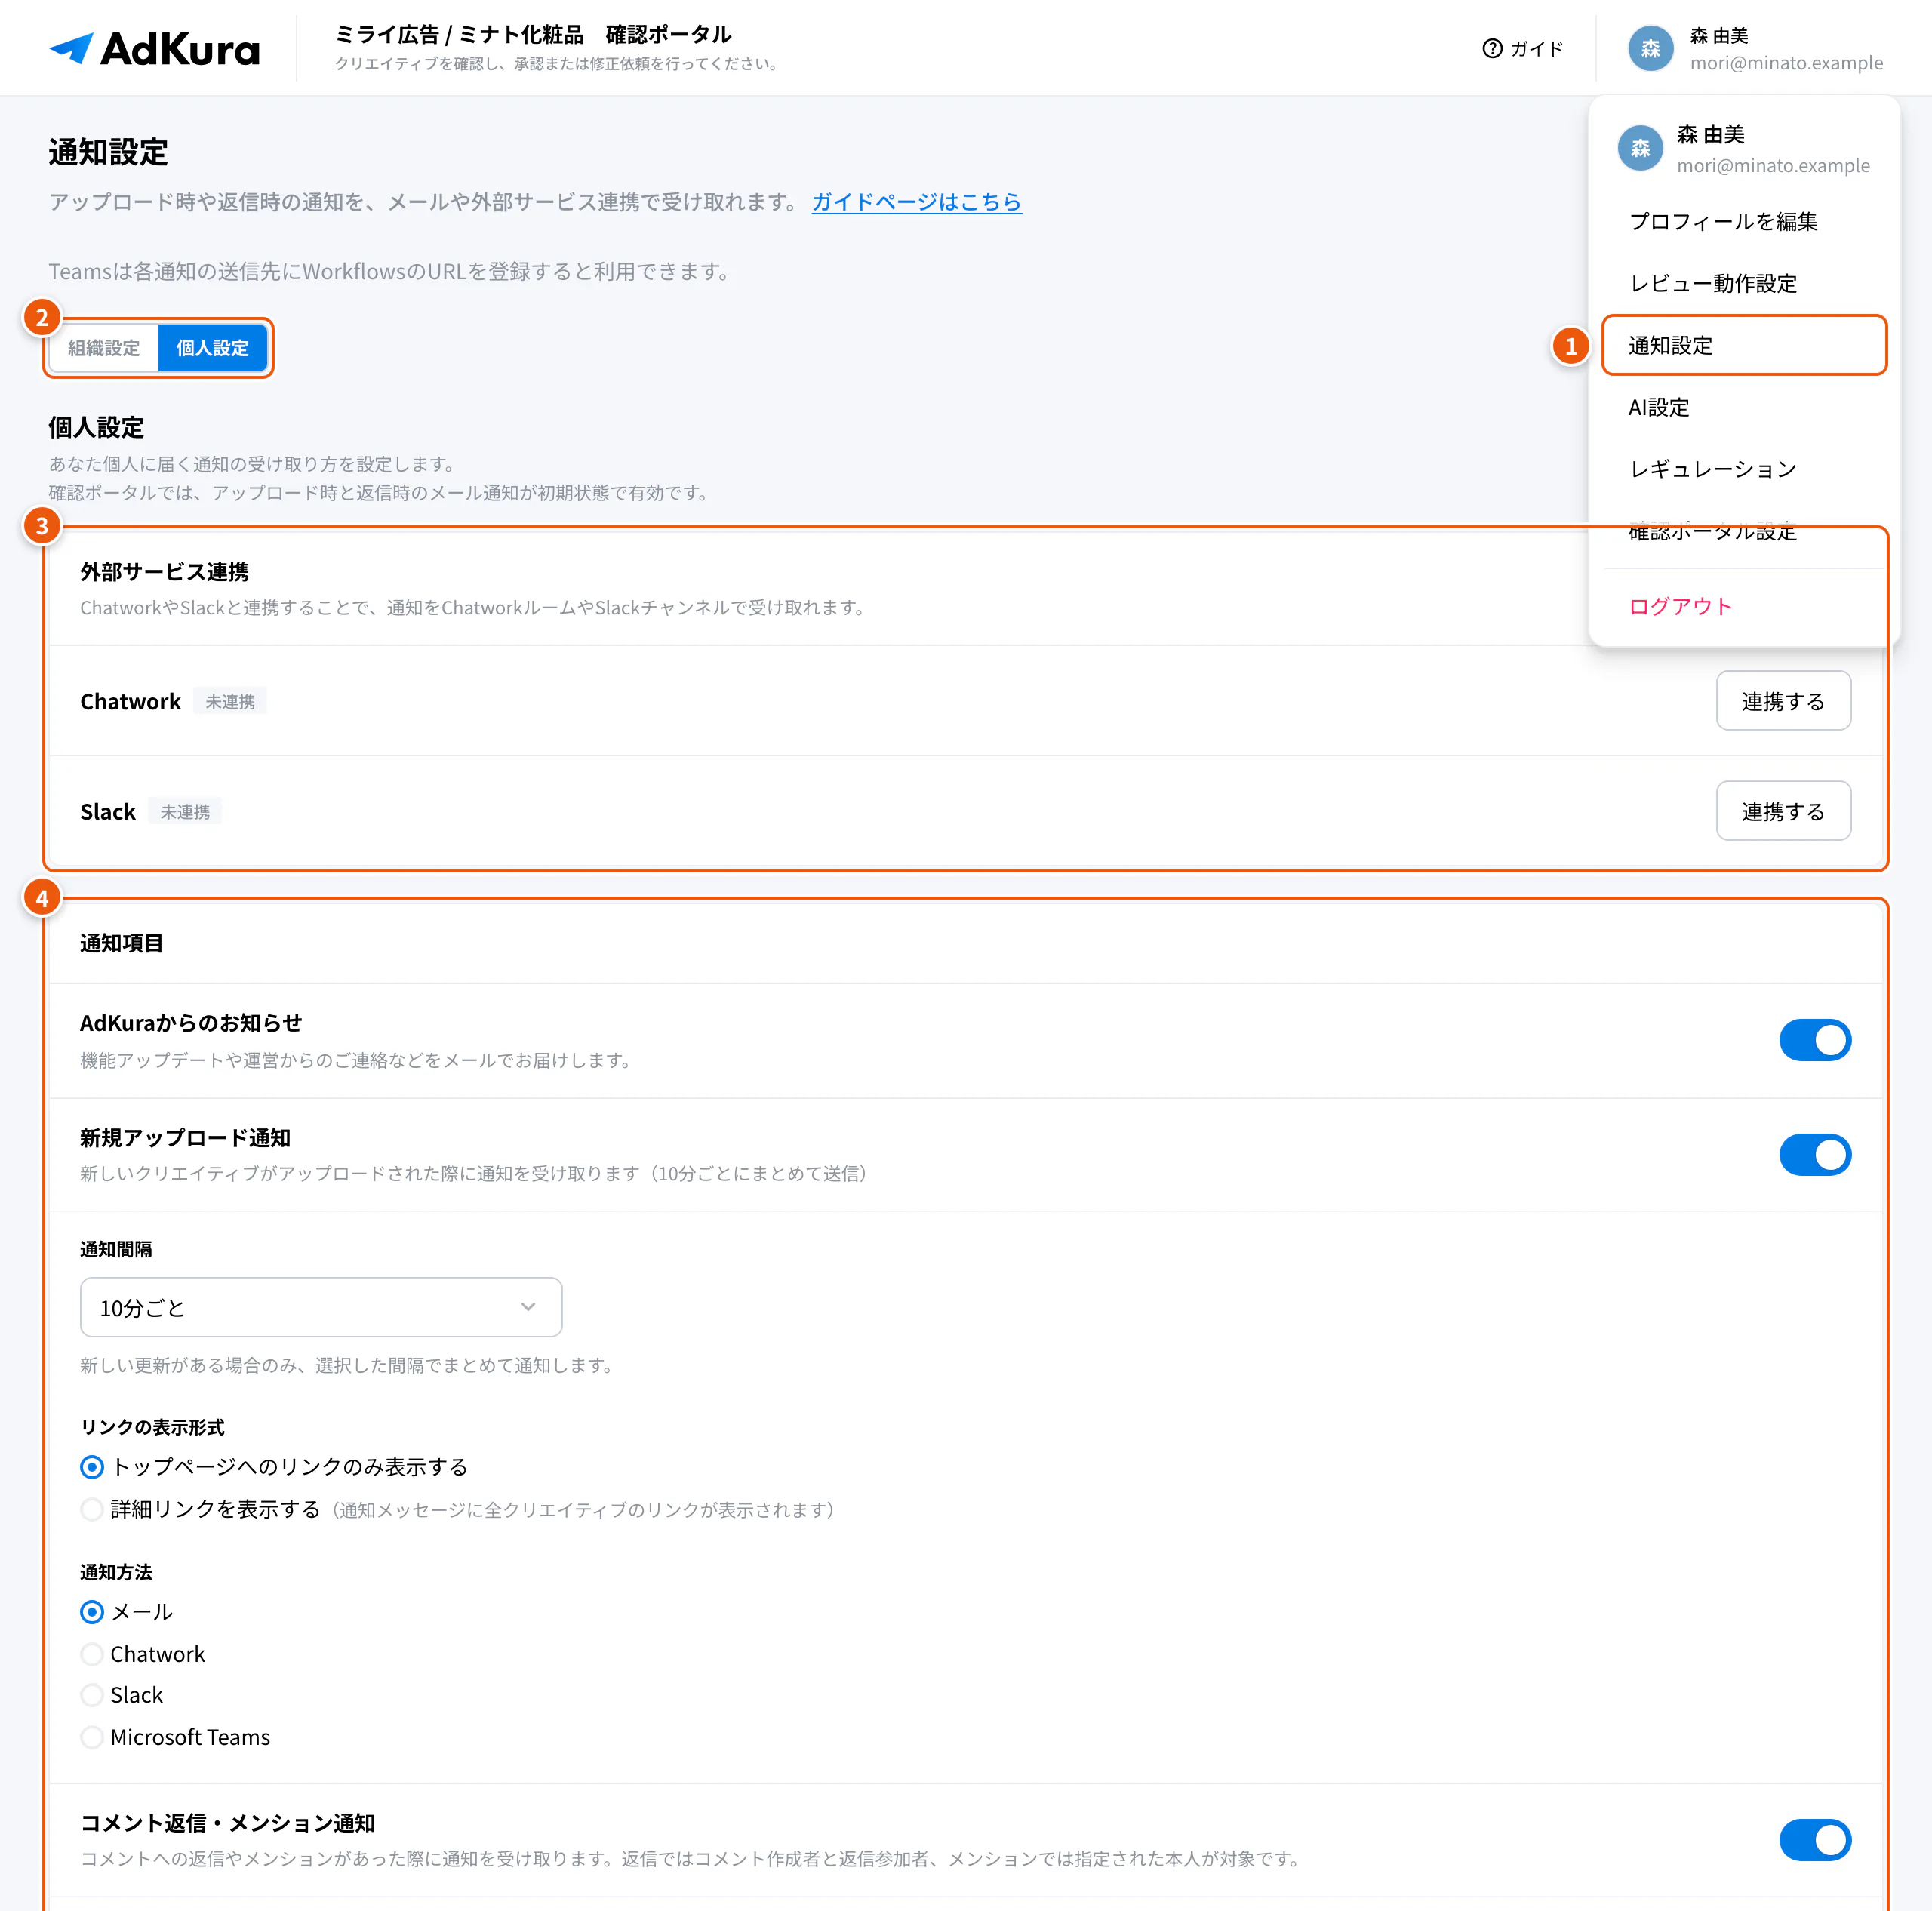Click the Slack 未連携 status badge

click(x=185, y=812)
